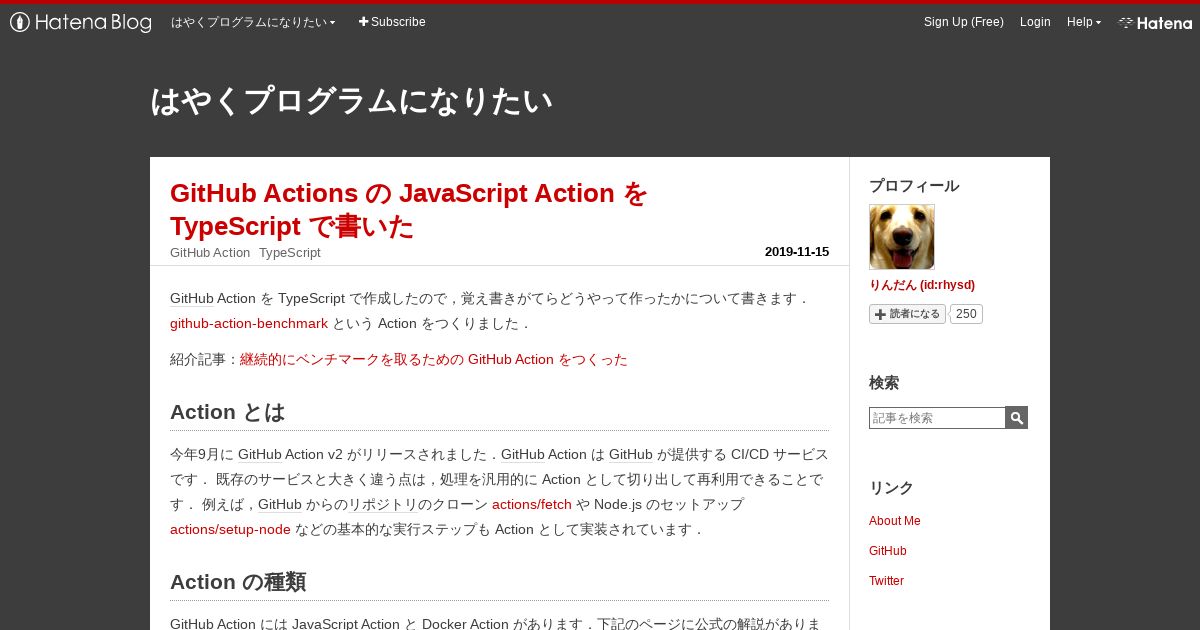Click the 250 readers count bubble
Screen dimensions: 1200x630
[x=966, y=314]
